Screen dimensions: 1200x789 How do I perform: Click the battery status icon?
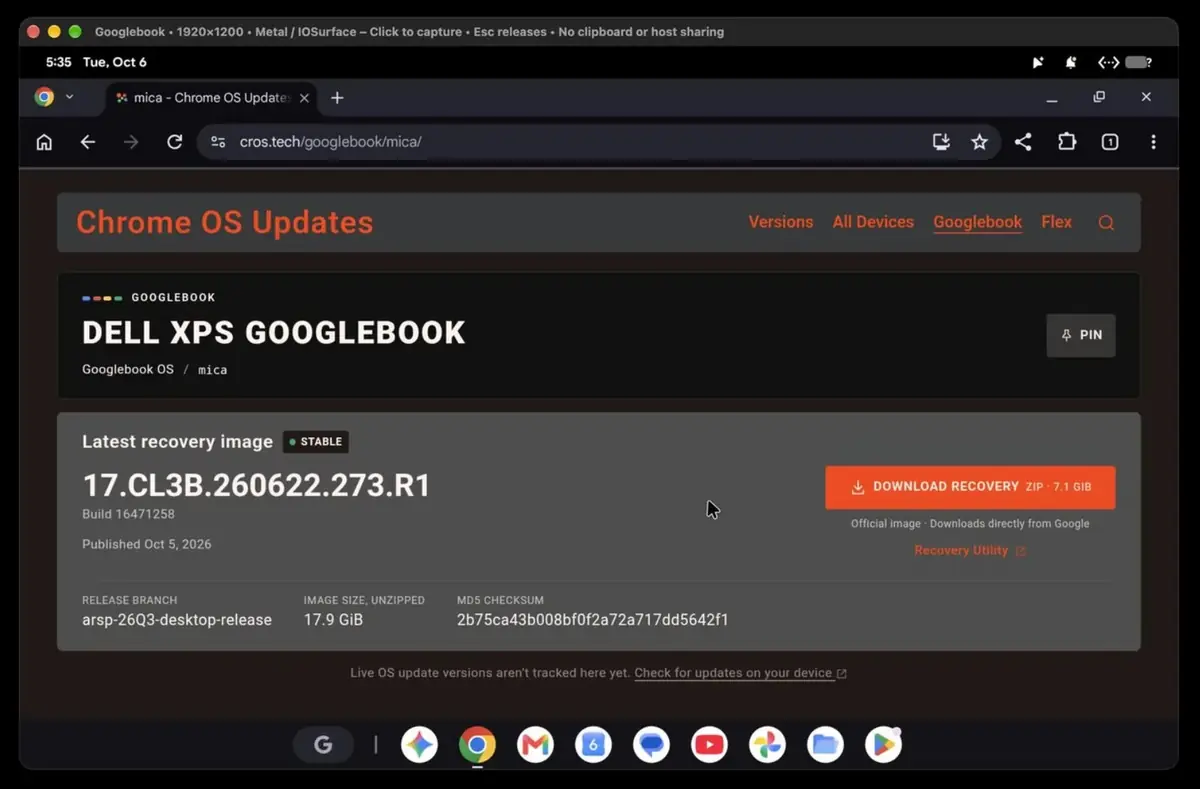pos(1139,62)
